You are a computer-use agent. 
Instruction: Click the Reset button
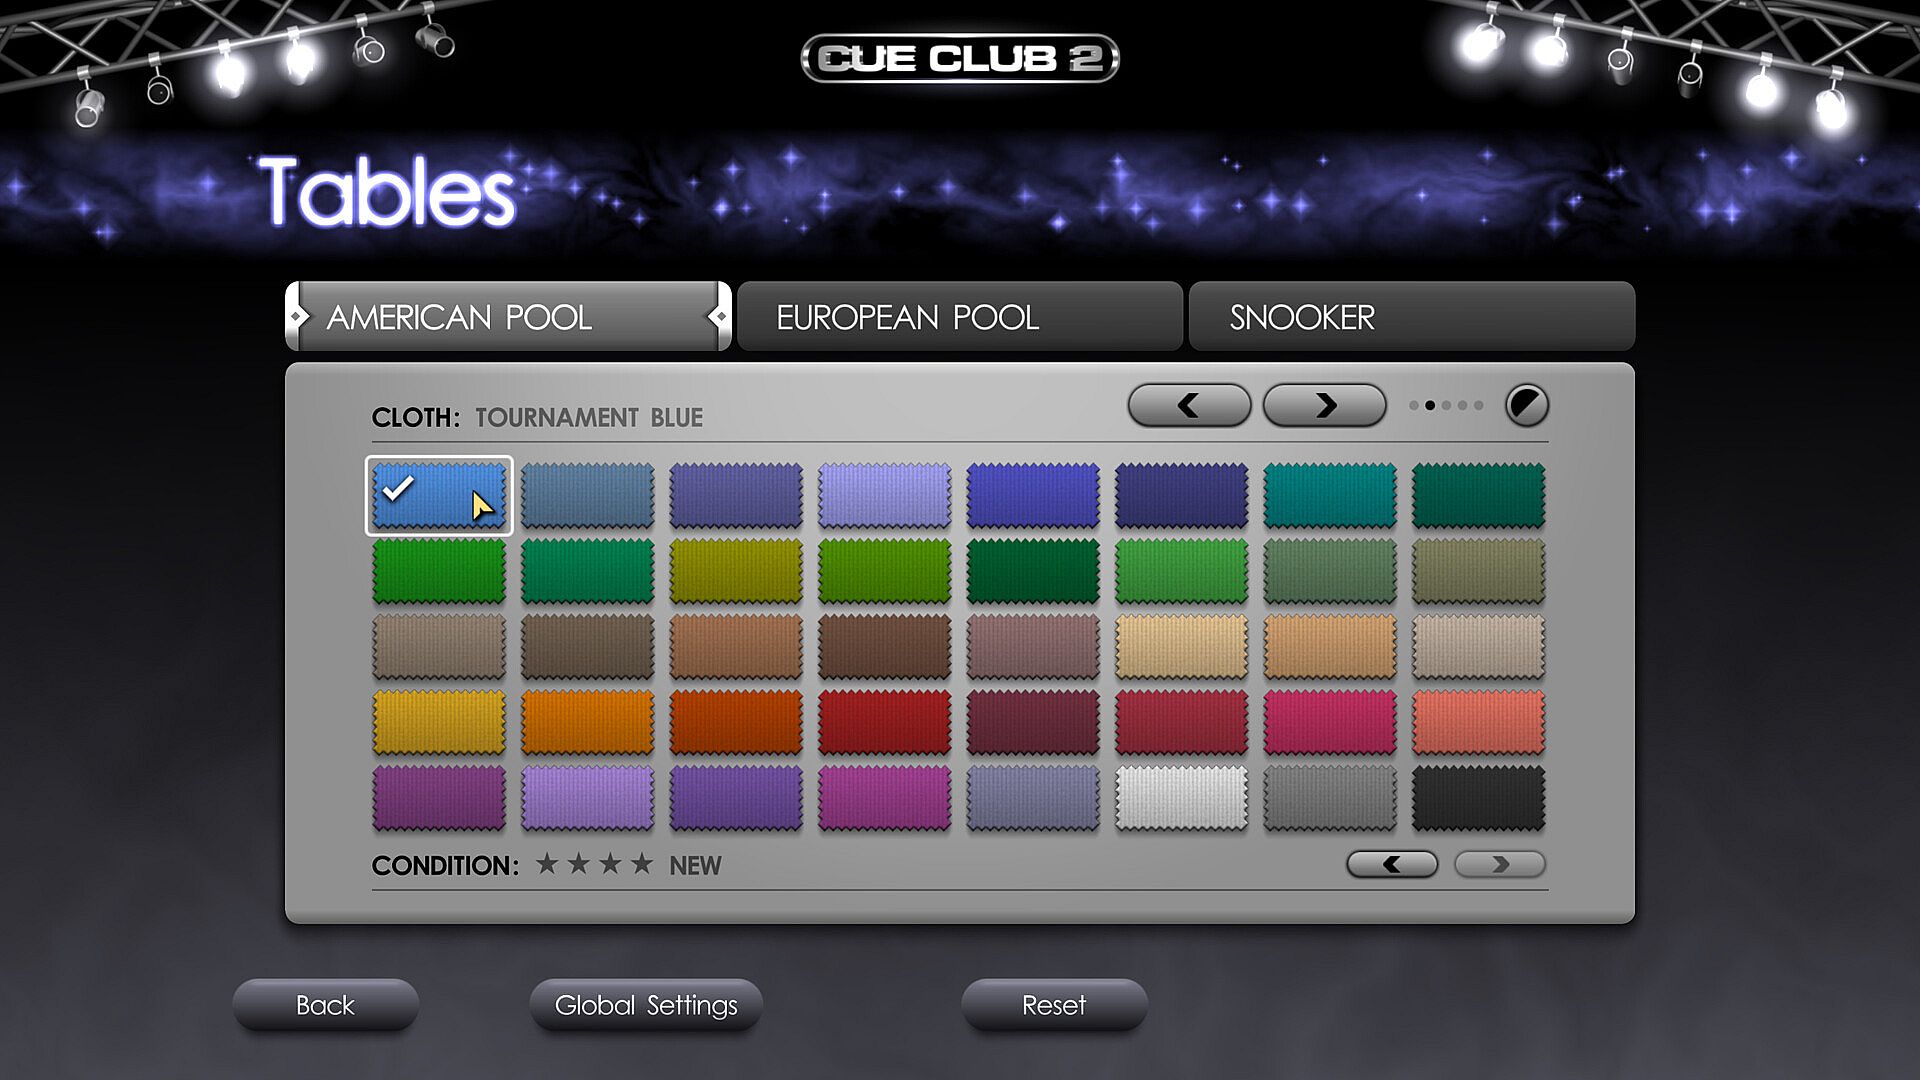[1053, 1005]
